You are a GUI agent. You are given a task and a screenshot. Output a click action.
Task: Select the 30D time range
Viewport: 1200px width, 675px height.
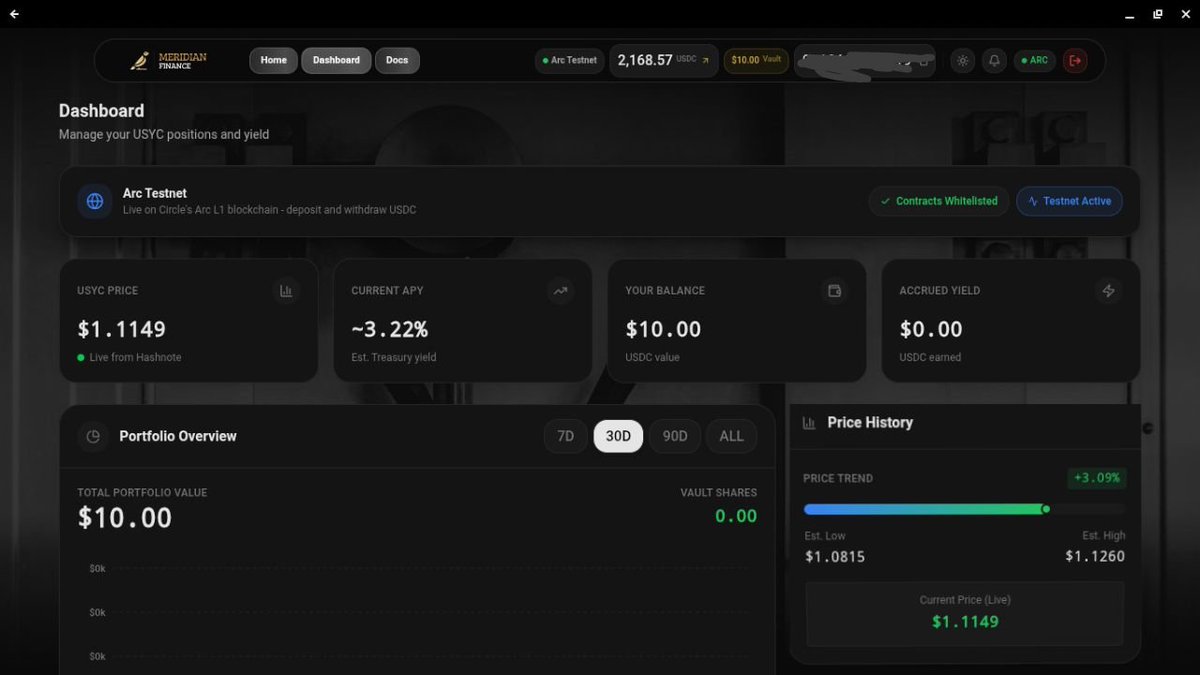pyautogui.click(x=618, y=436)
